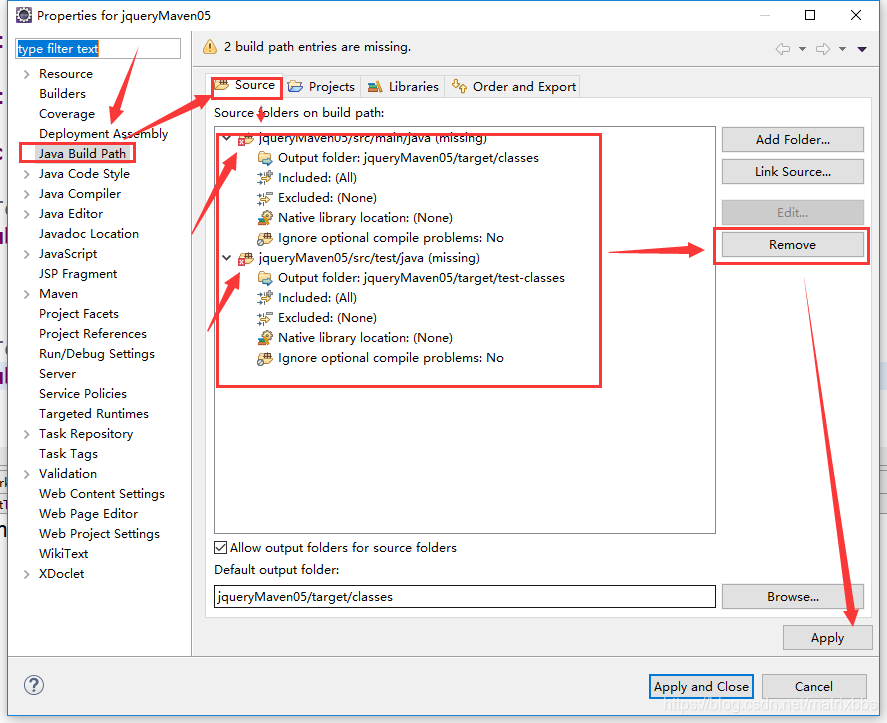The image size is (887, 723).
Task: Expand the Maven category
Action: 27,294
